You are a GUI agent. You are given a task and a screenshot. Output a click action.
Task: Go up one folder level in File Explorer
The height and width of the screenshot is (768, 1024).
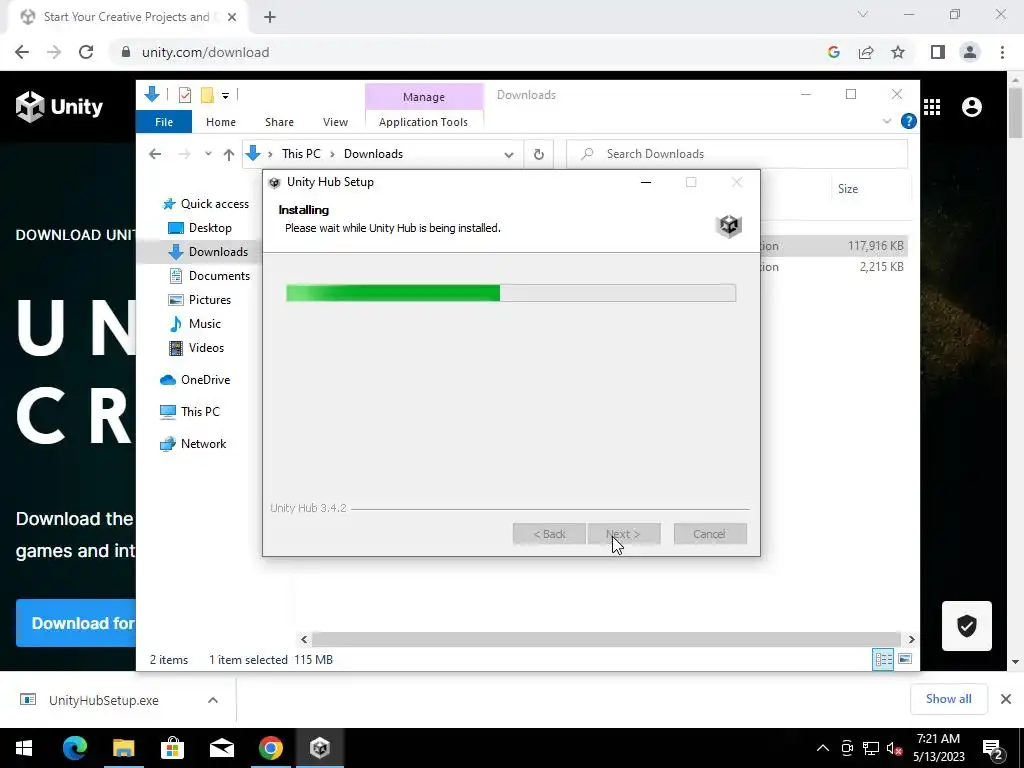click(x=229, y=154)
